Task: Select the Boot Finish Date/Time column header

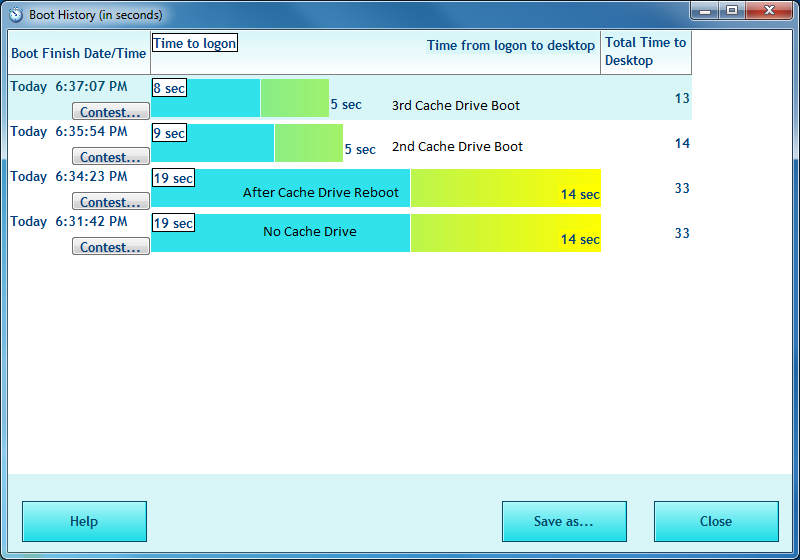Action: click(78, 53)
